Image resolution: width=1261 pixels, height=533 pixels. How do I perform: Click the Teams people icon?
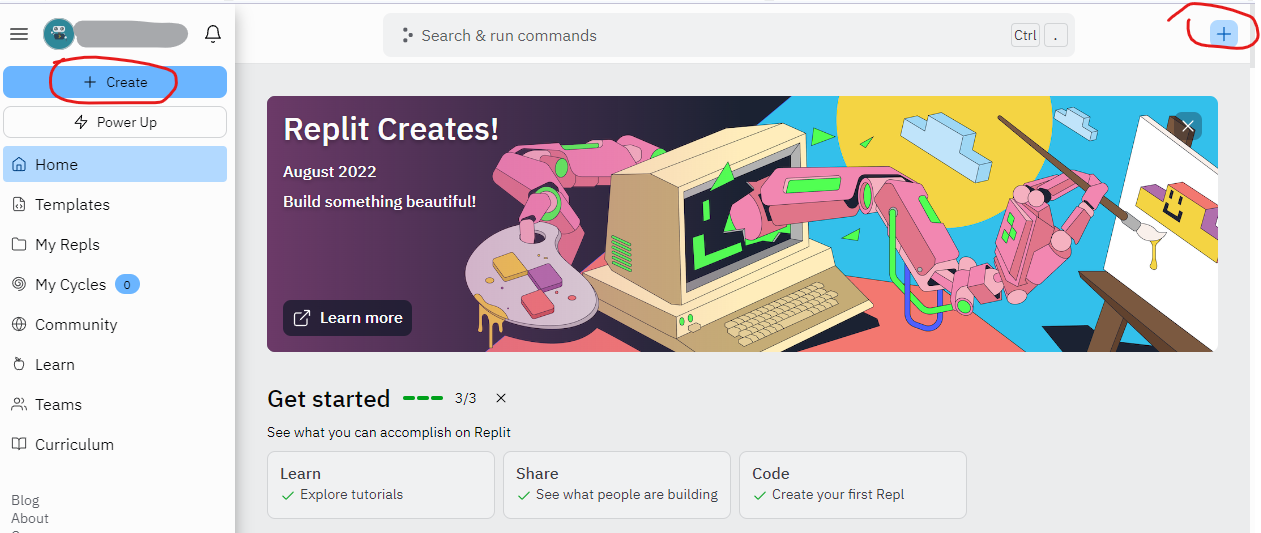(19, 404)
